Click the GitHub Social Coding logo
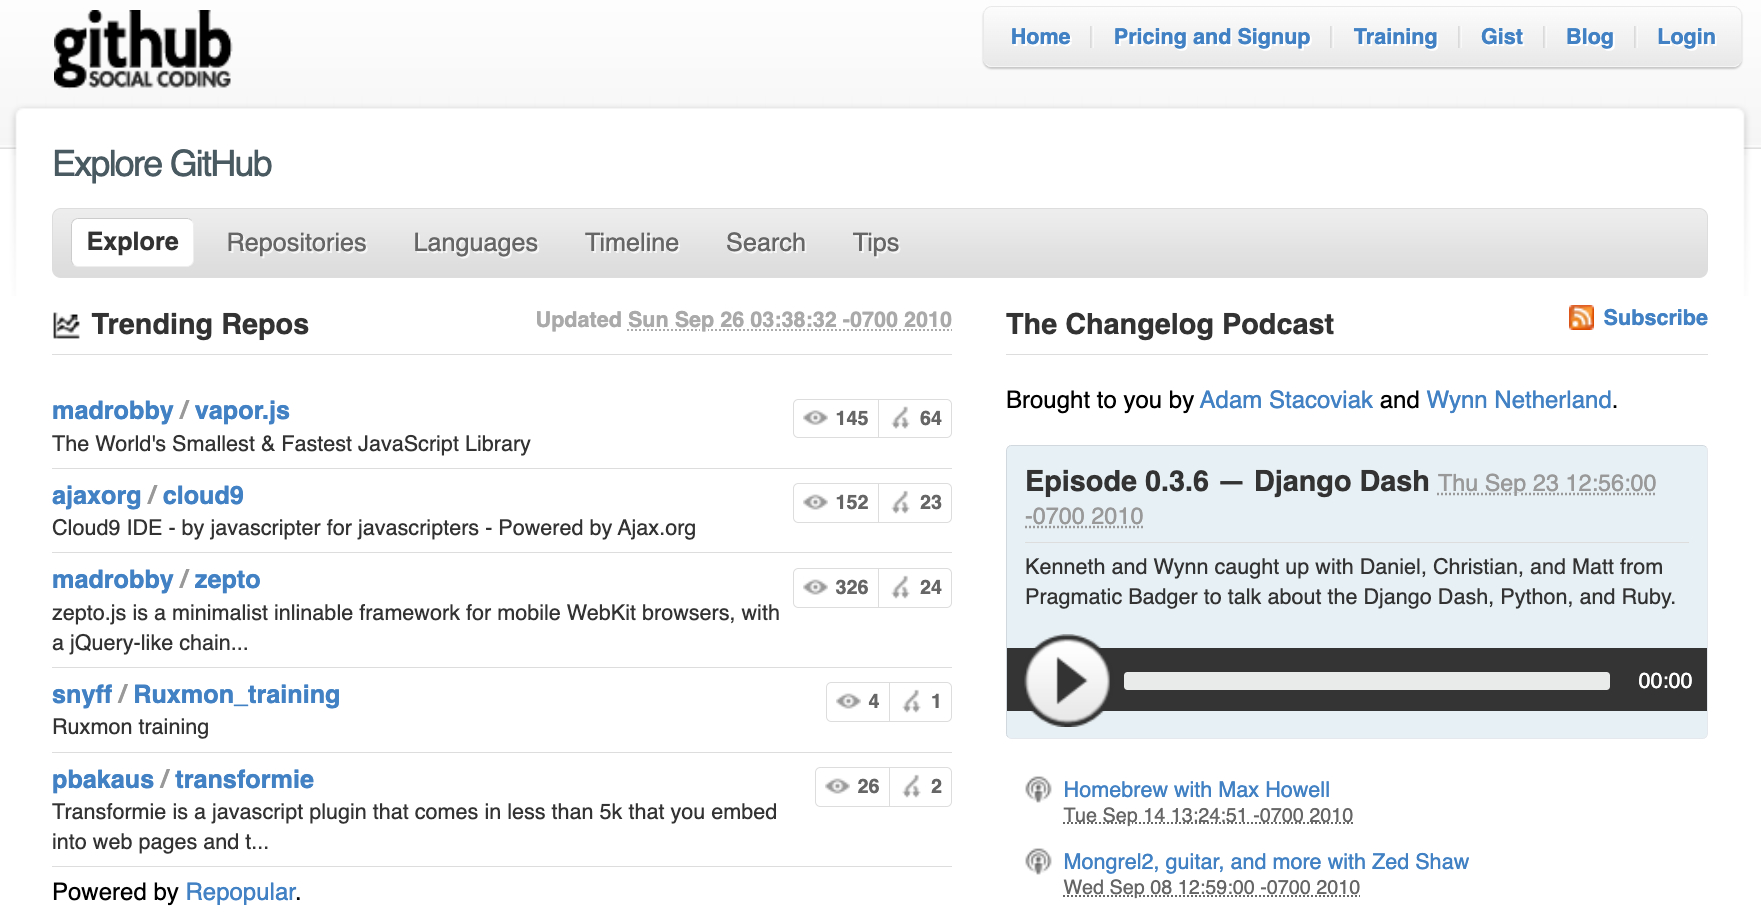Screen dimensions: 1762x920 click(x=141, y=49)
